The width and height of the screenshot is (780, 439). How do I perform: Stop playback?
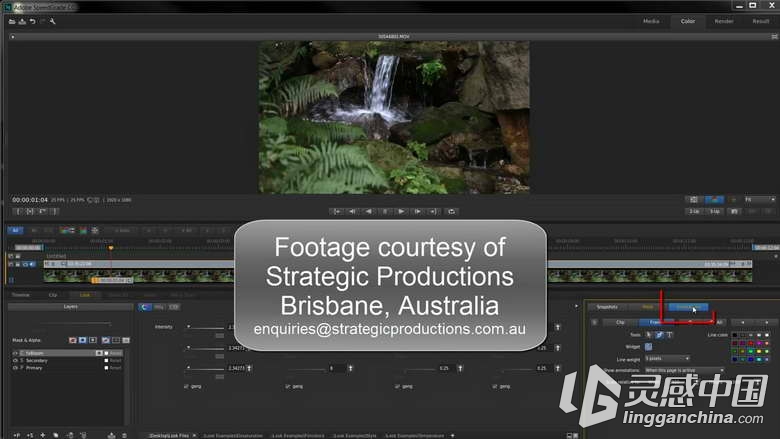pyautogui.click(x=385, y=211)
